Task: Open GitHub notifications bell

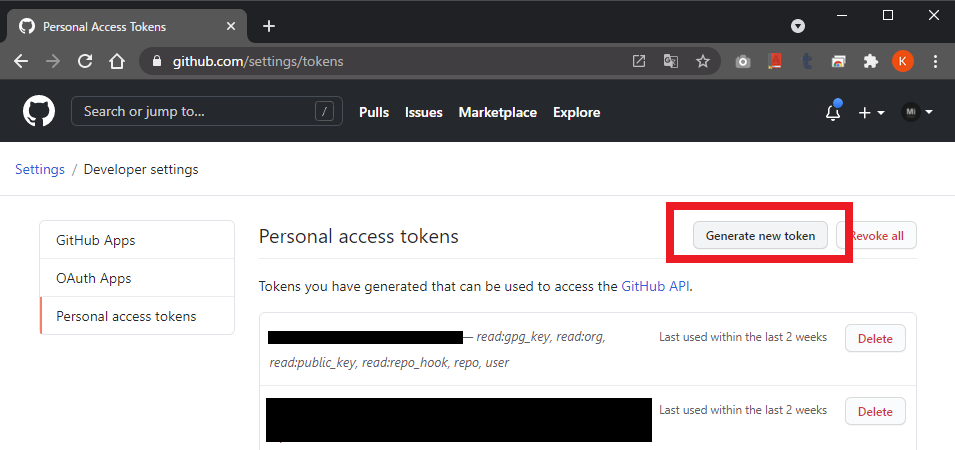Action: [833, 111]
